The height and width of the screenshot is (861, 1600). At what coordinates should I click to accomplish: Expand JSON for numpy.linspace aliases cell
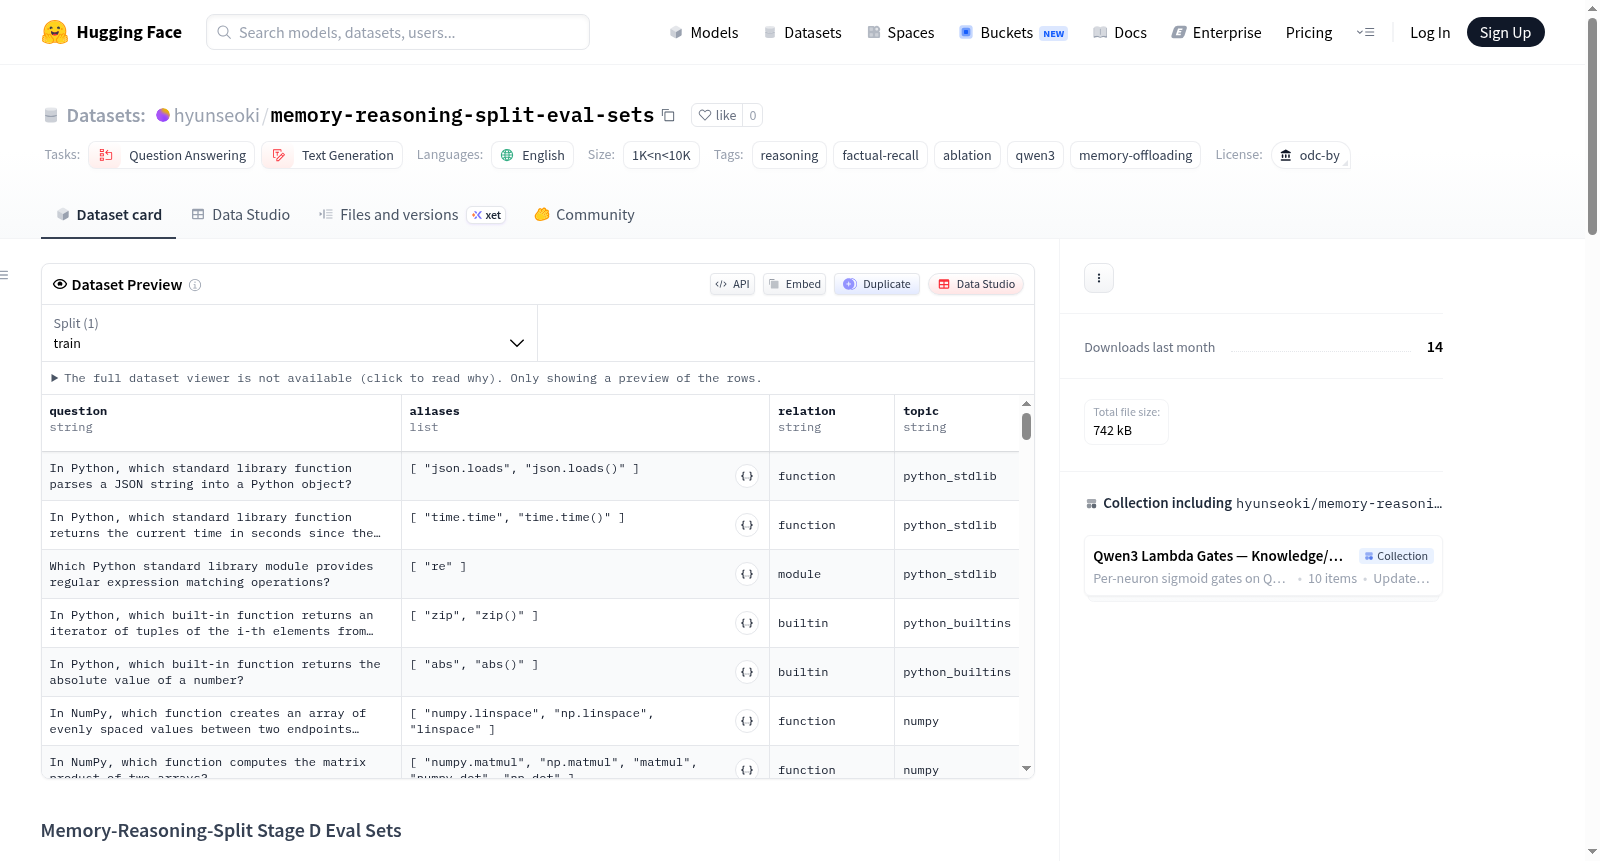coord(747,721)
